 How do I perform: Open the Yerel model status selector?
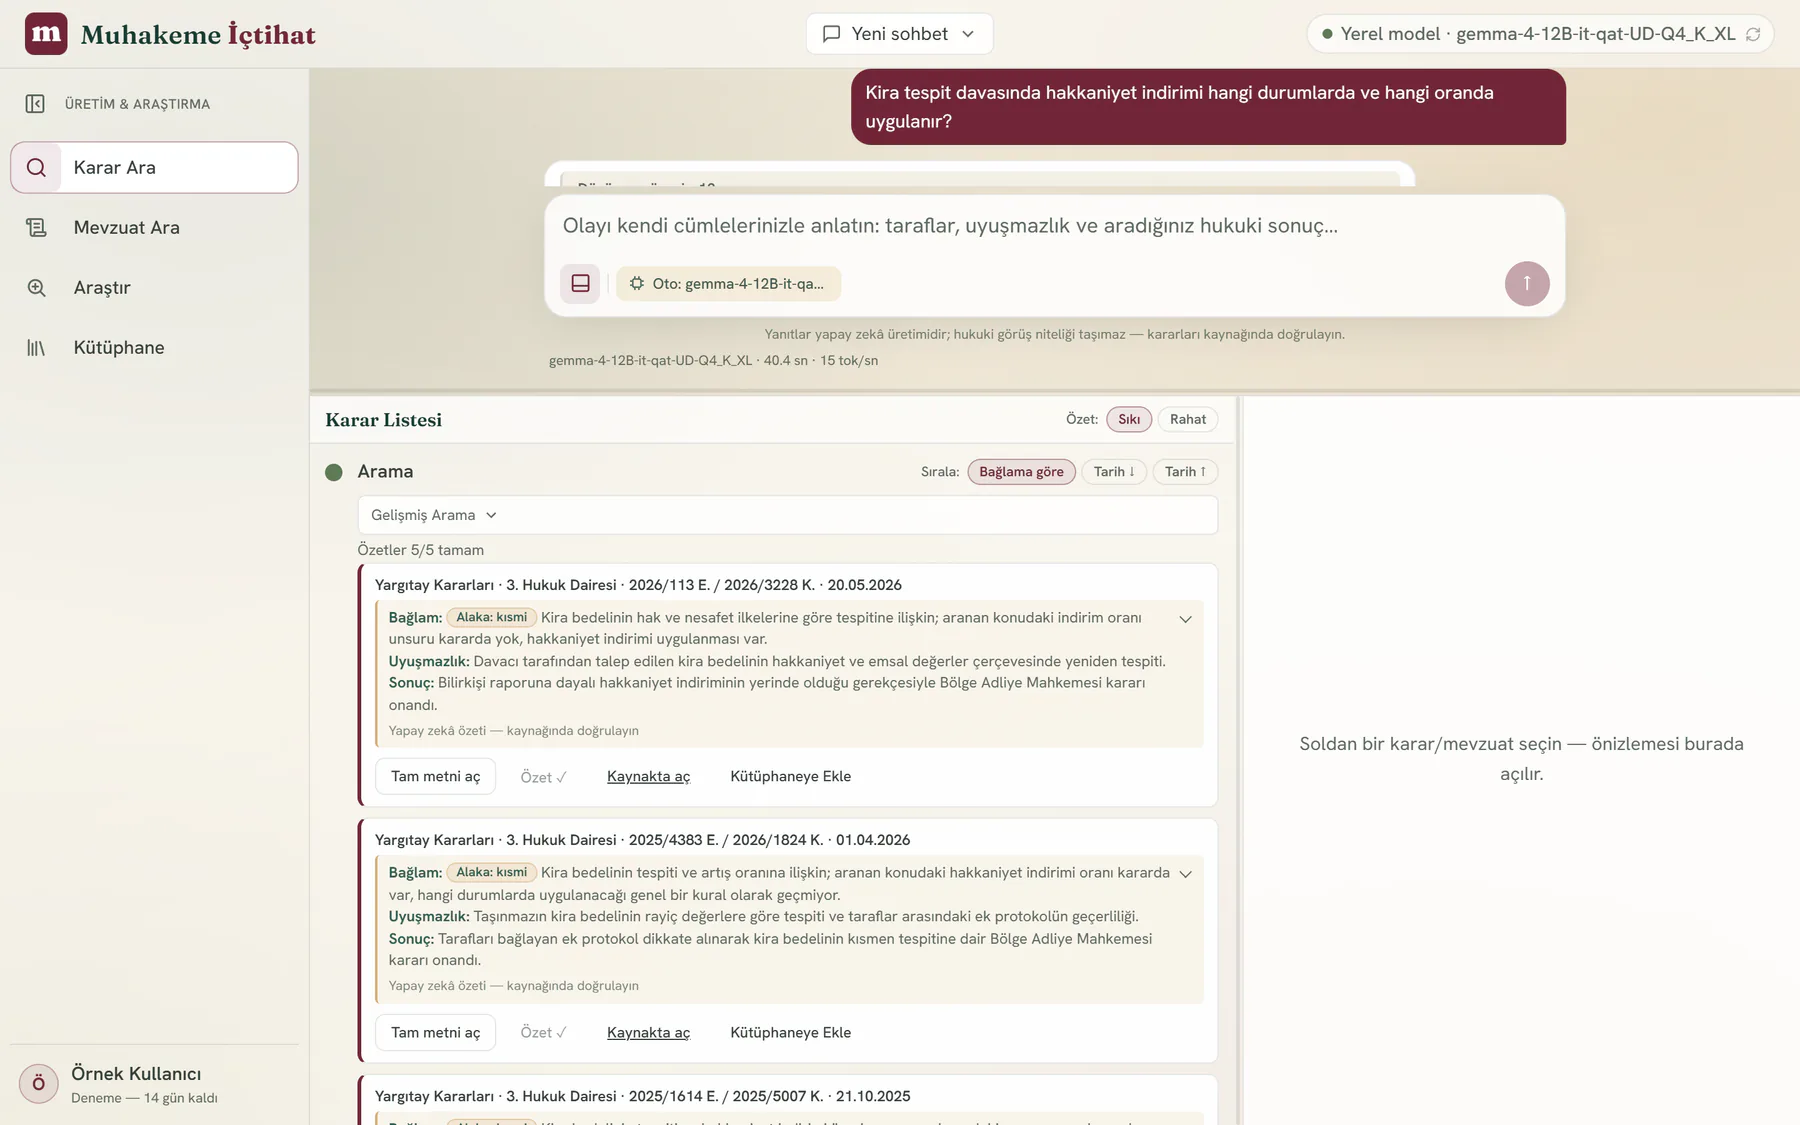[x=1540, y=34]
